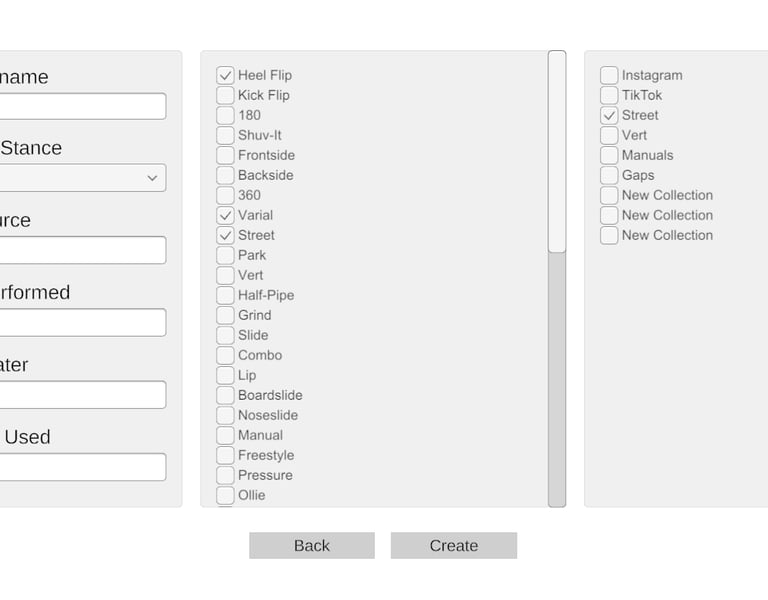Enable the Gaps collection checkbox
Viewport: 768px width, 600px height.
point(609,175)
